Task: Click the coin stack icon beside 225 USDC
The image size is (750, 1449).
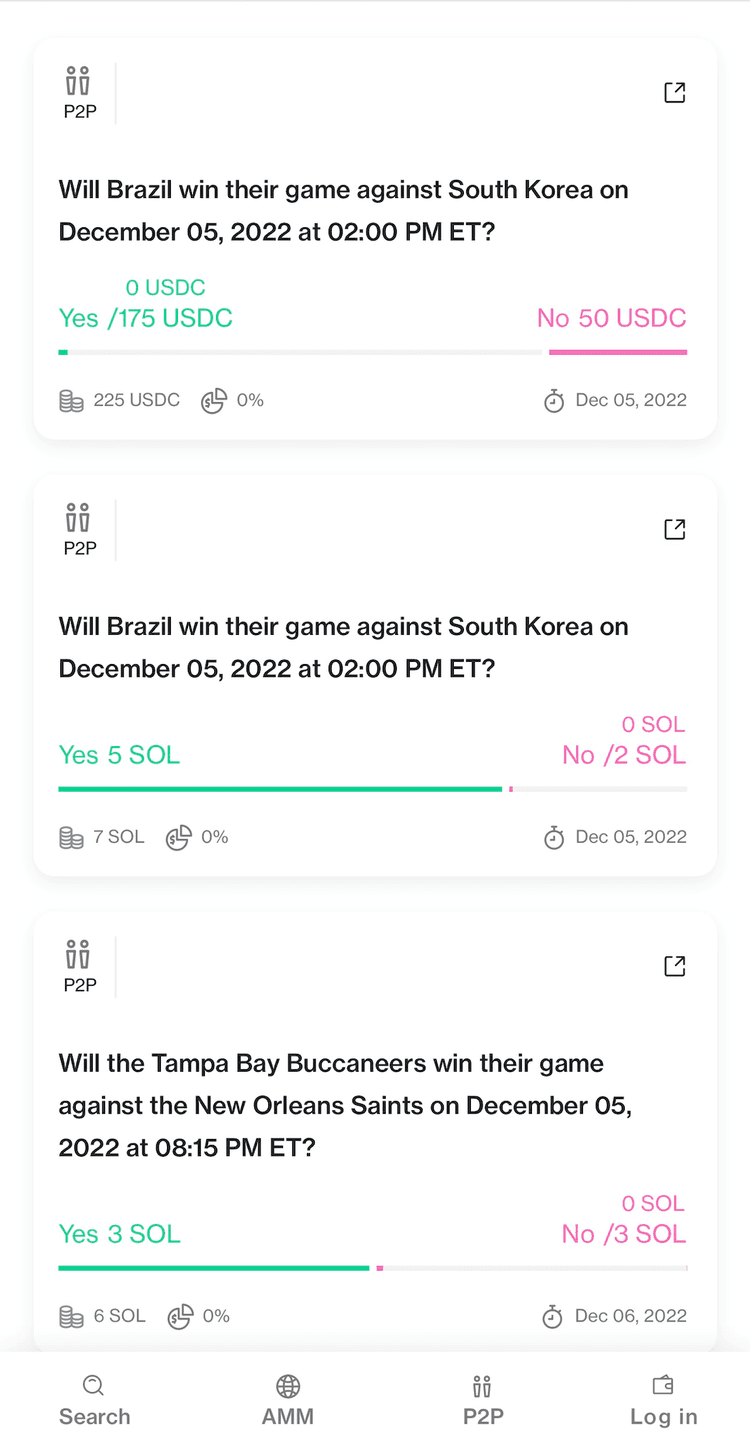Action: 71,401
